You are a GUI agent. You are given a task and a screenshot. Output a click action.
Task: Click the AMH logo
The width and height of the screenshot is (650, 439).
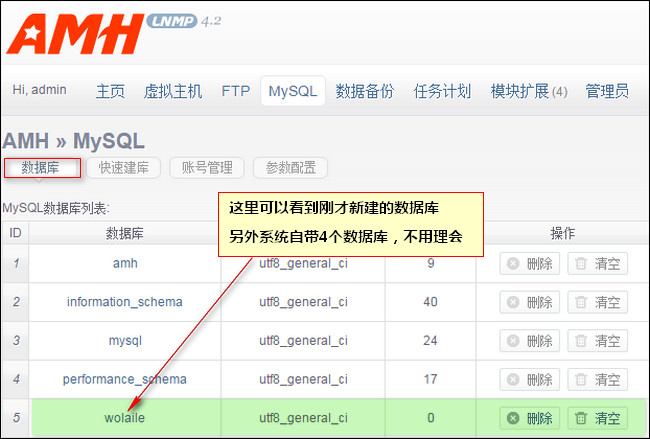pyautogui.click(x=75, y=34)
